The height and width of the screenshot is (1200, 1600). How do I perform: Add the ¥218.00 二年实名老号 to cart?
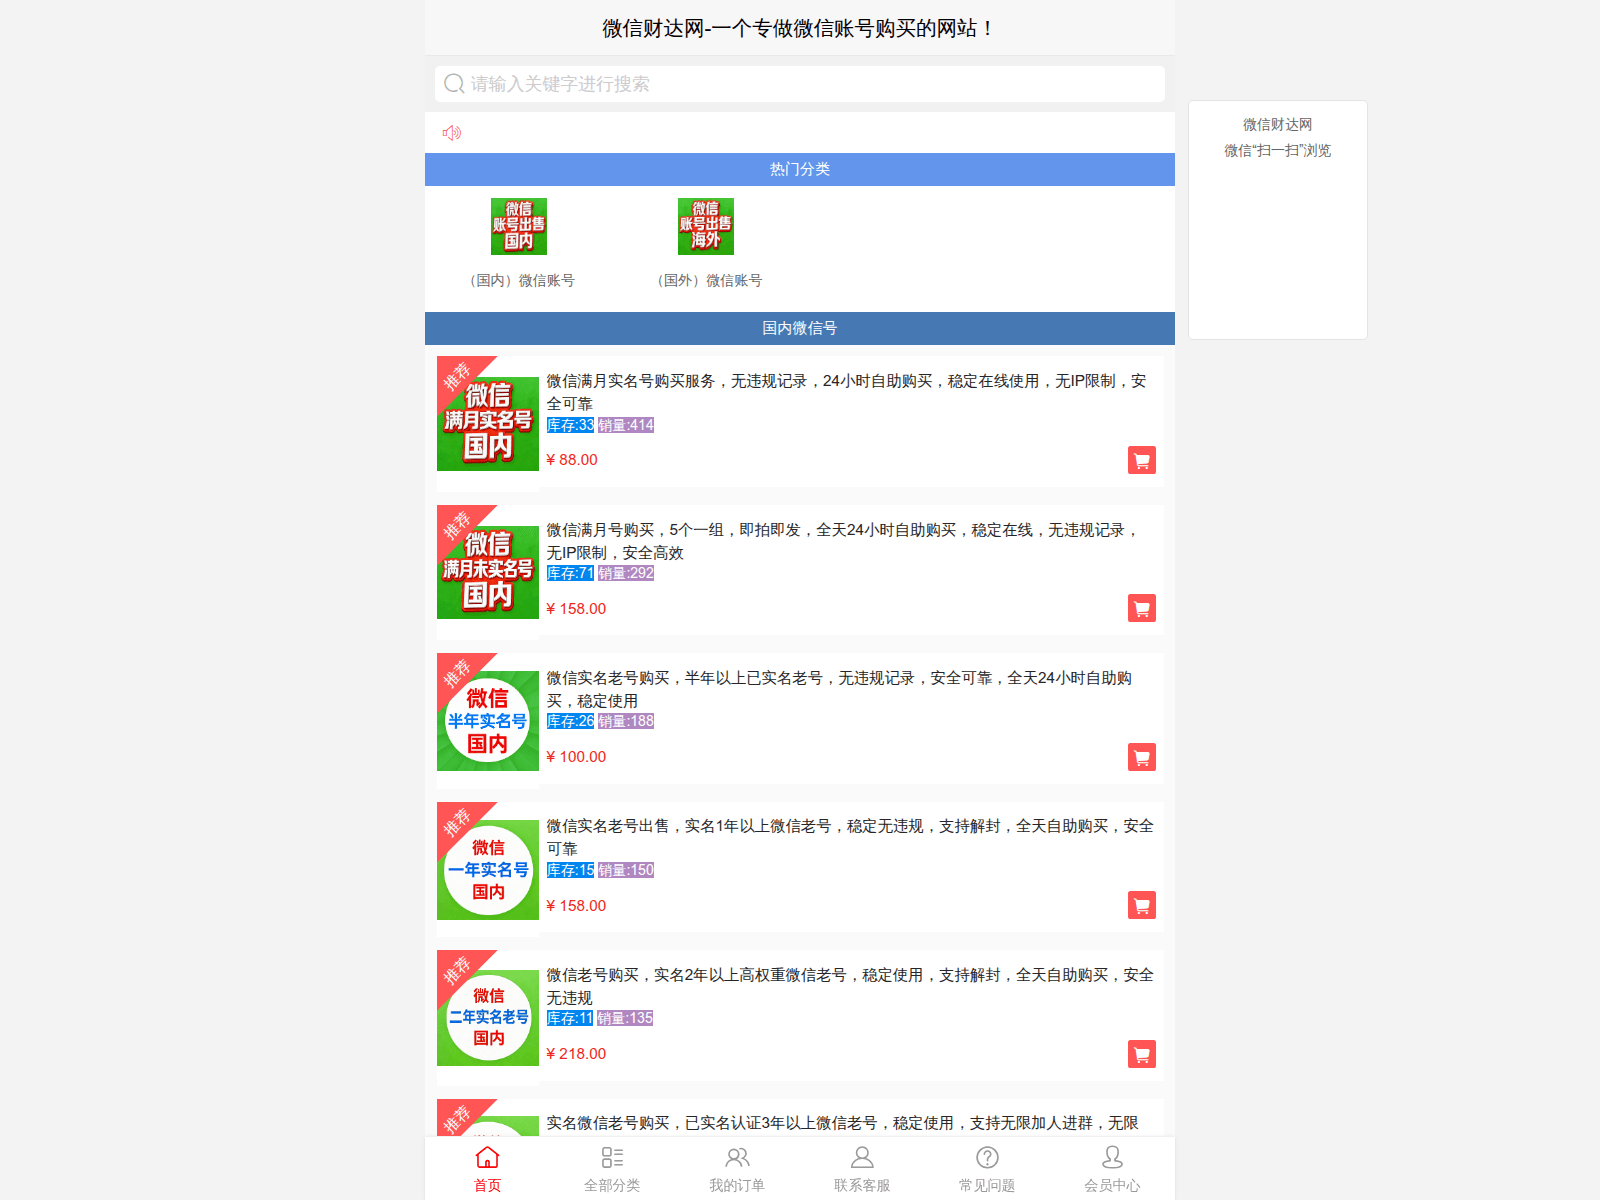point(1142,1054)
